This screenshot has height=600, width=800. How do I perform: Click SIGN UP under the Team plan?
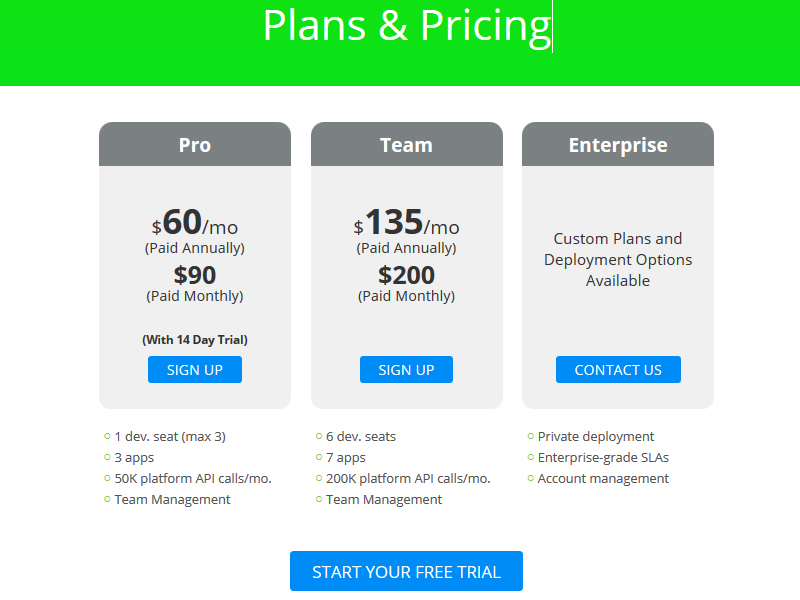pyautogui.click(x=406, y=369)
